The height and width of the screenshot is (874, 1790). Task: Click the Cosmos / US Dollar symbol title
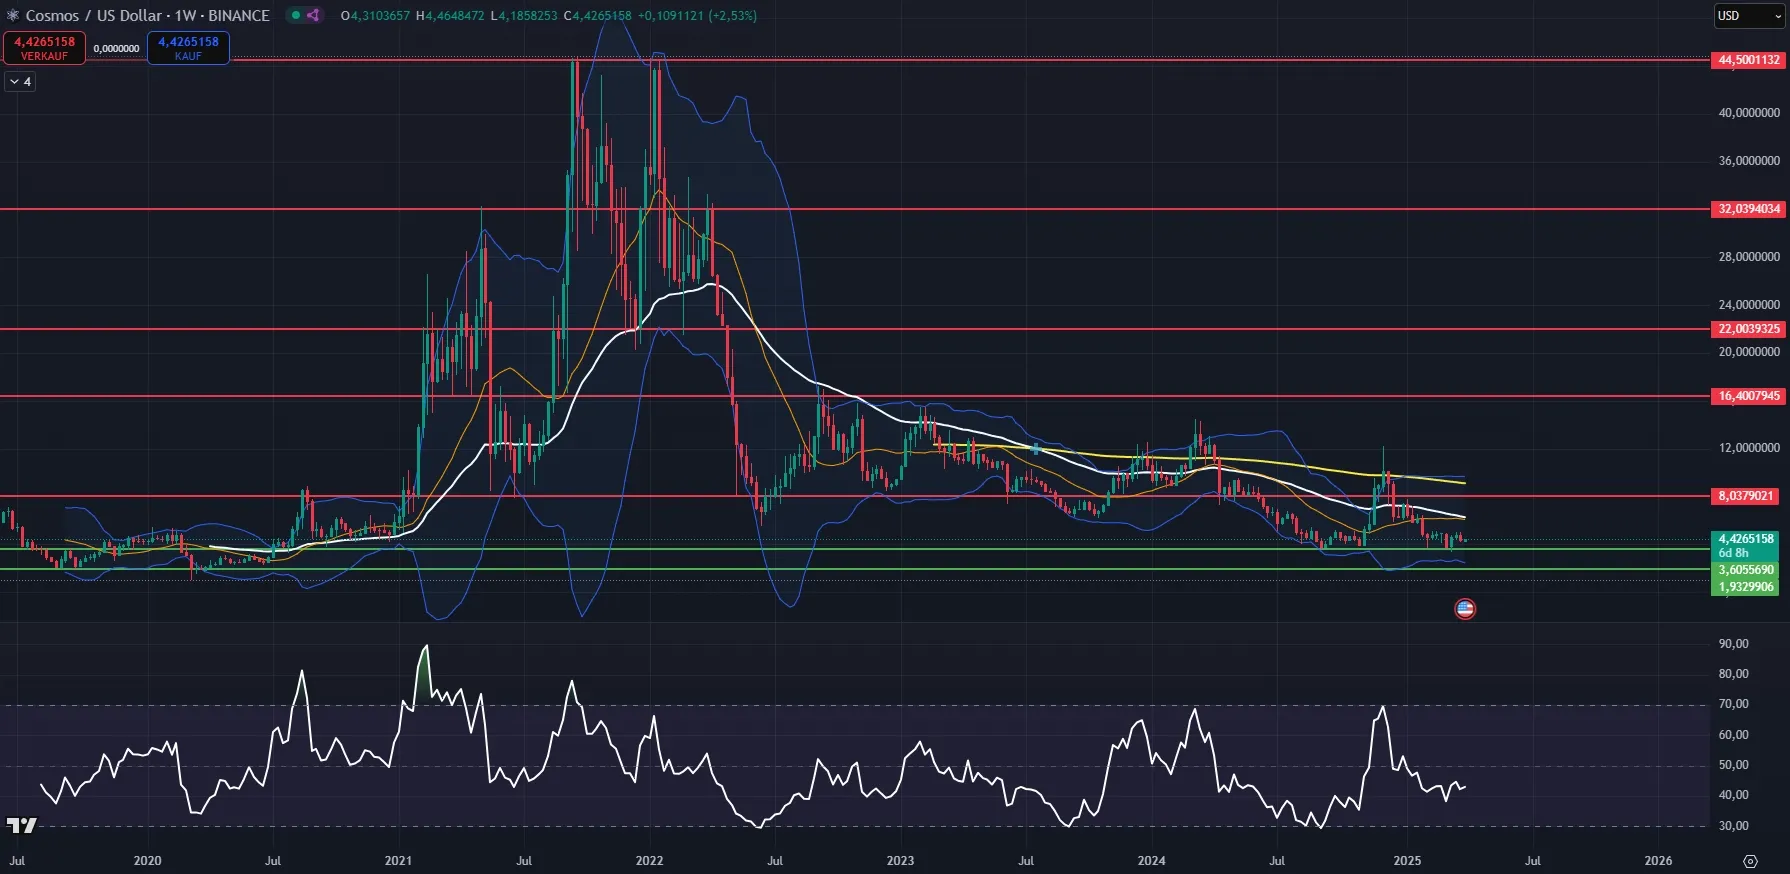148,15
